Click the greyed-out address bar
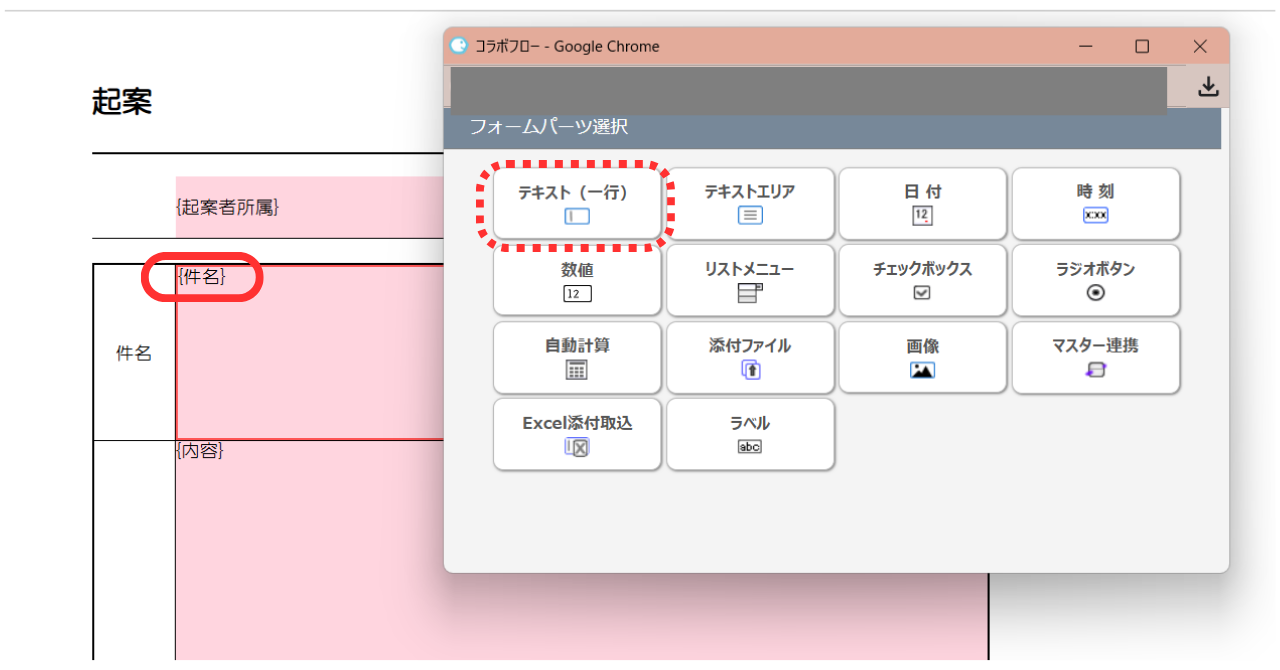This screenshot has height=670, width=1280. pos(808,89)
